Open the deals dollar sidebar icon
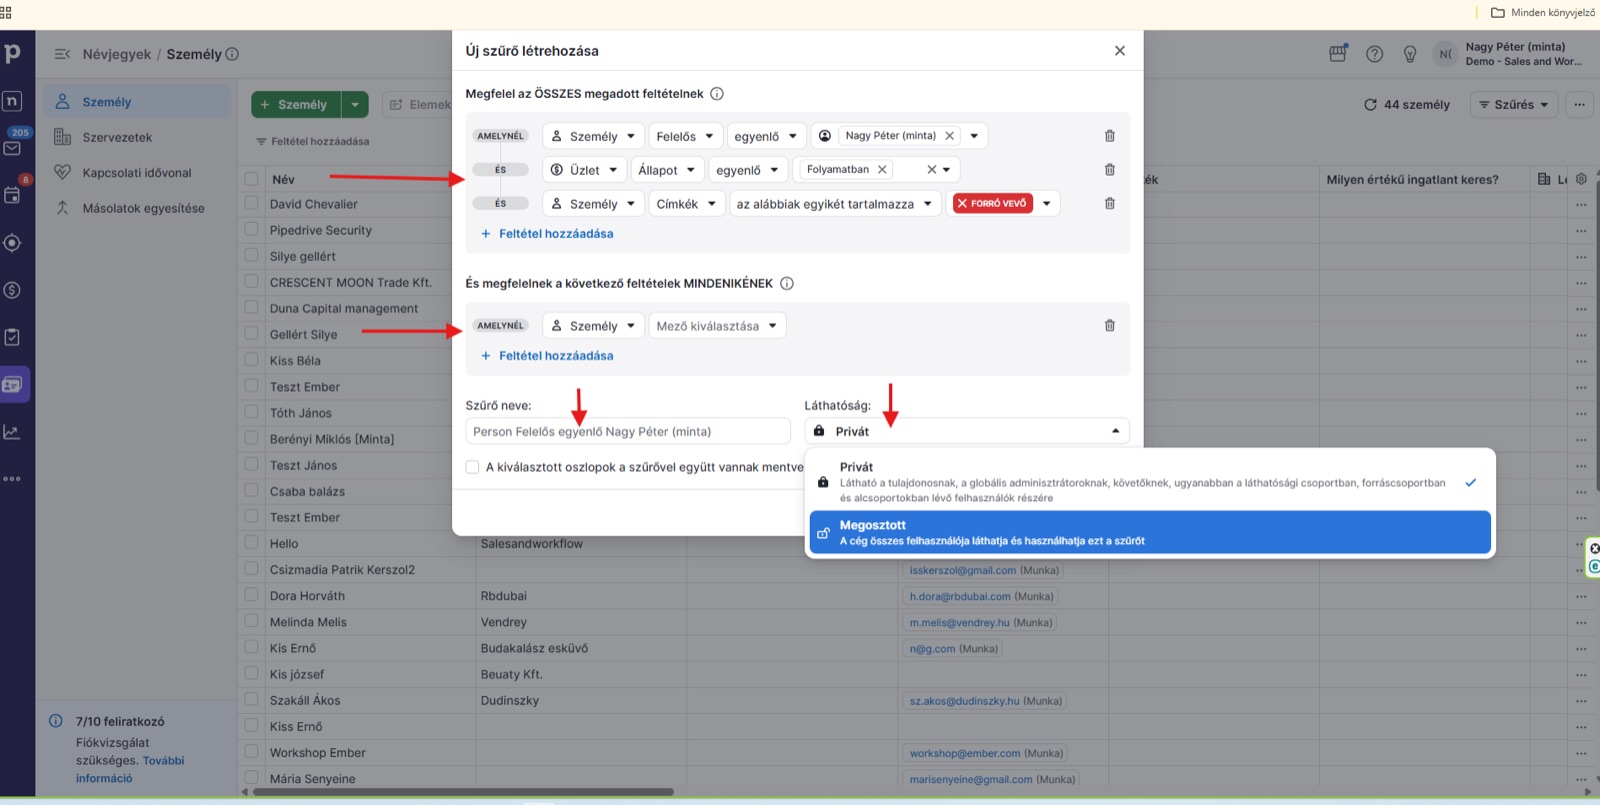 pyautogui.click(x=12, y=290)
